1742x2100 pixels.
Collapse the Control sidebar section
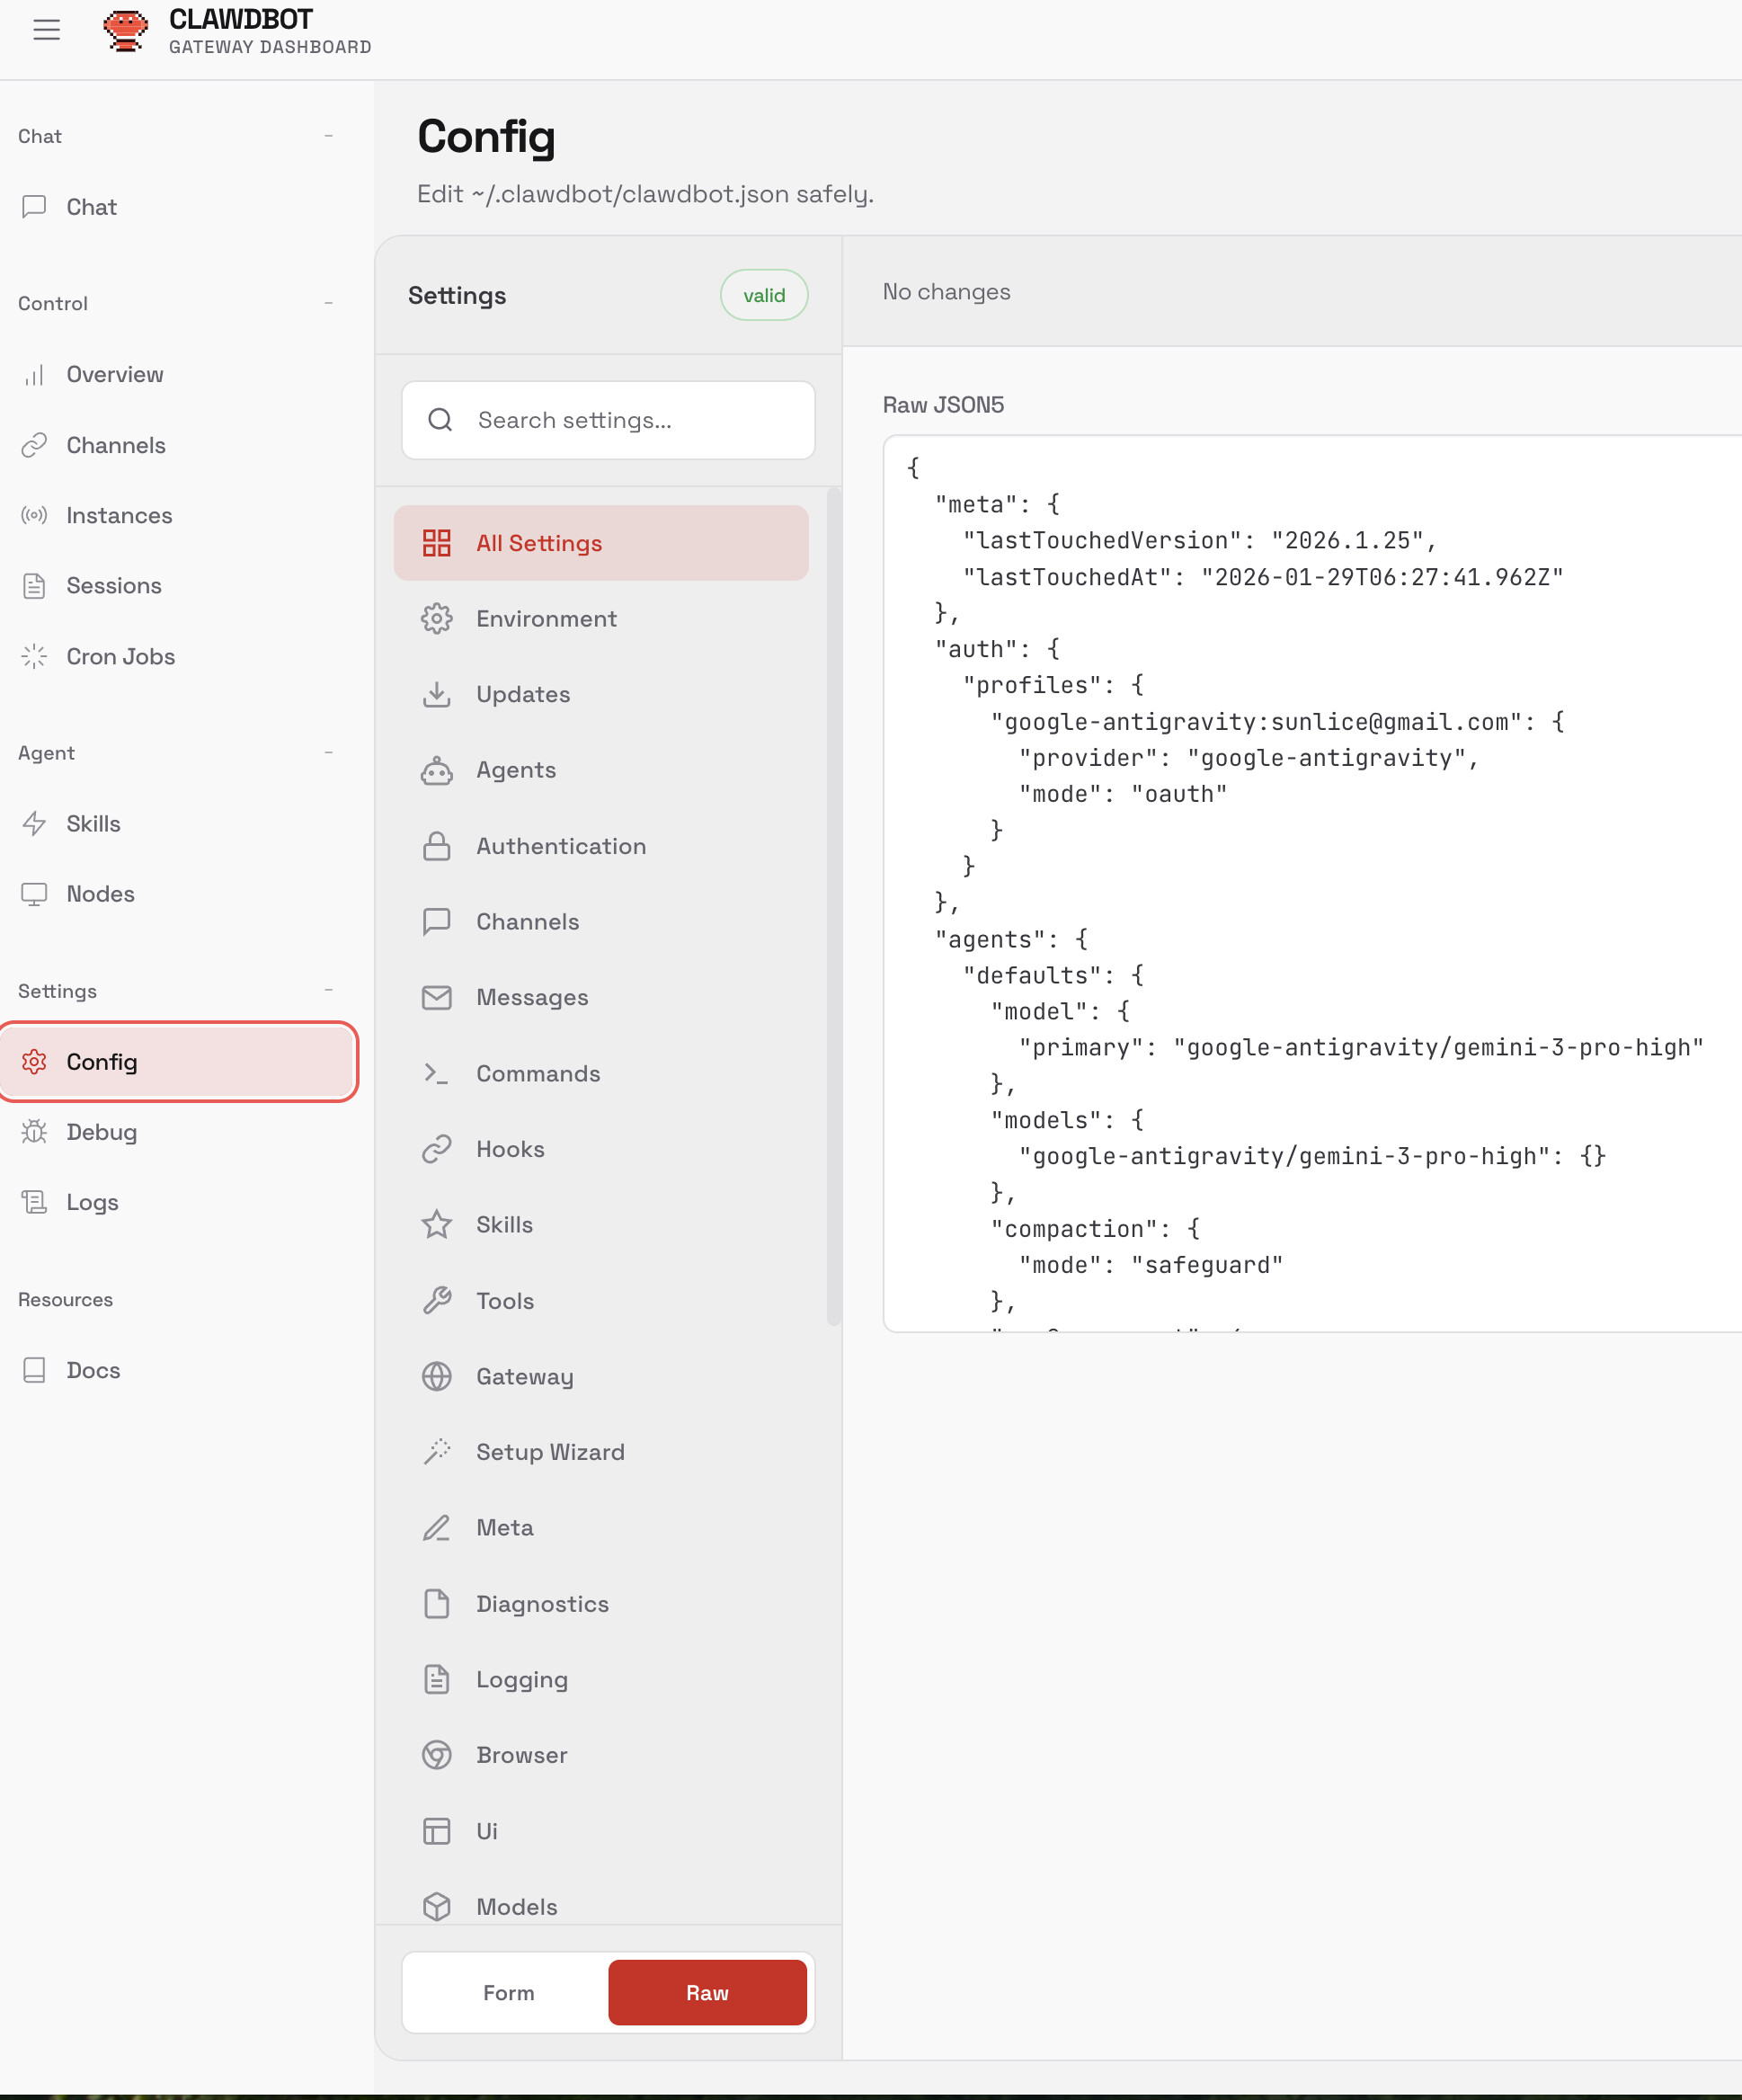(328, 303)
